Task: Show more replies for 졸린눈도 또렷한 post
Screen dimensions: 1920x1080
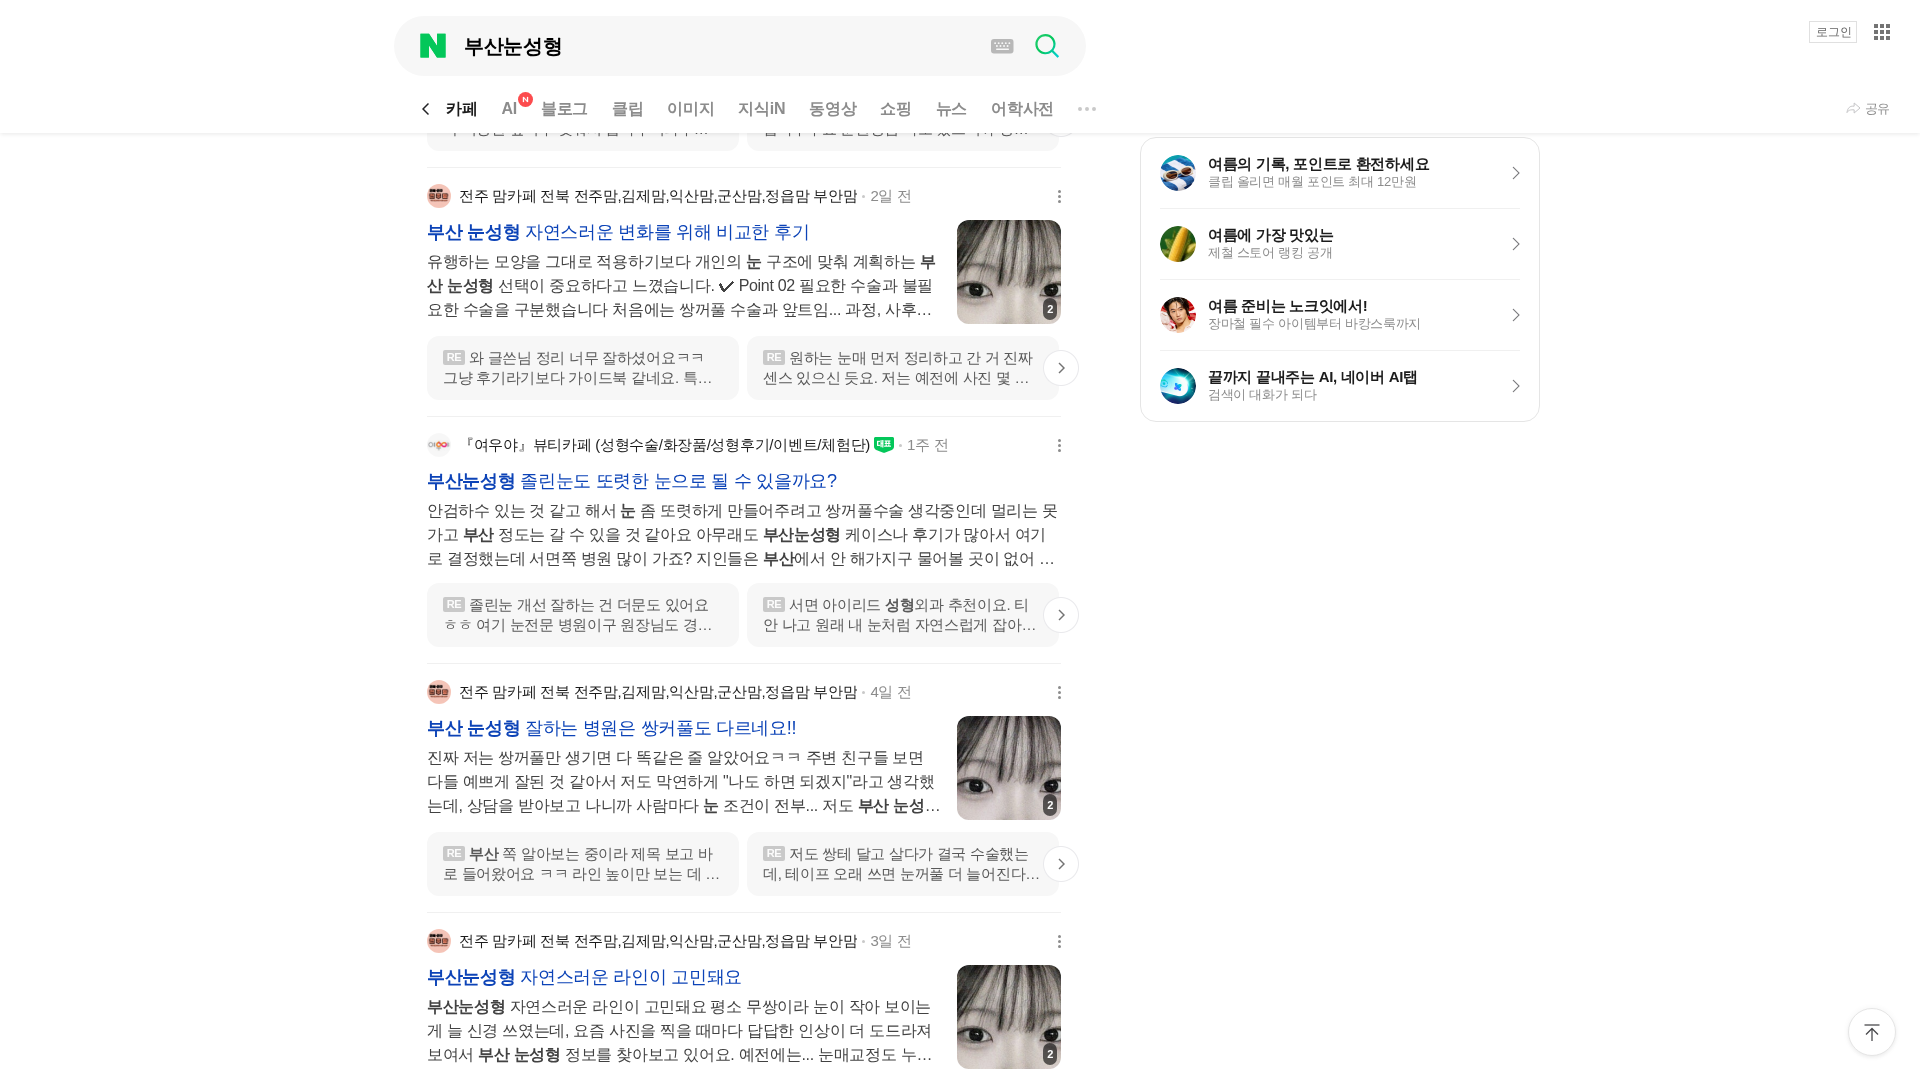Action: 1061,615
